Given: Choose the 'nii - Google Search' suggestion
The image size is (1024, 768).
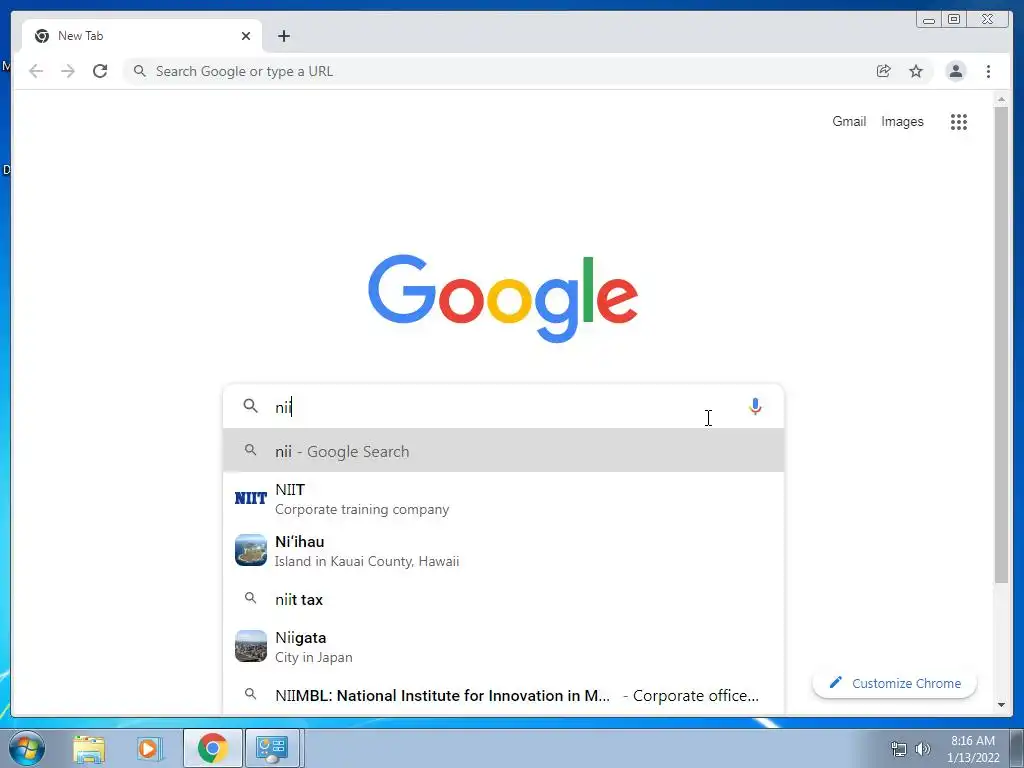Looking at the screenshot, I should [x=504, y=451].
